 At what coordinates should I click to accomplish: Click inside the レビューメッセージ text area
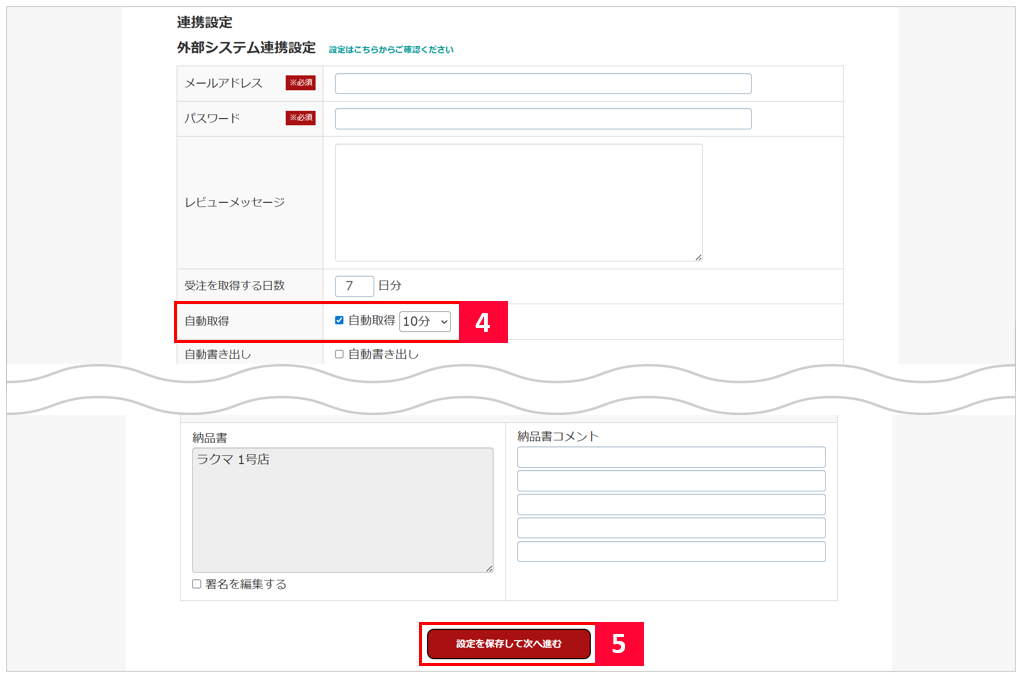pyautogui.click(x=518, y=202)
